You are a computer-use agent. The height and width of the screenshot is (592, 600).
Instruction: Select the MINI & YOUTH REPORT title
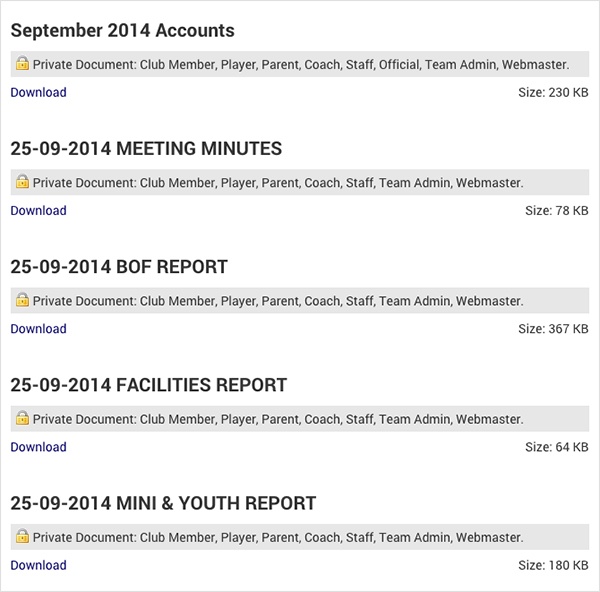163,503
